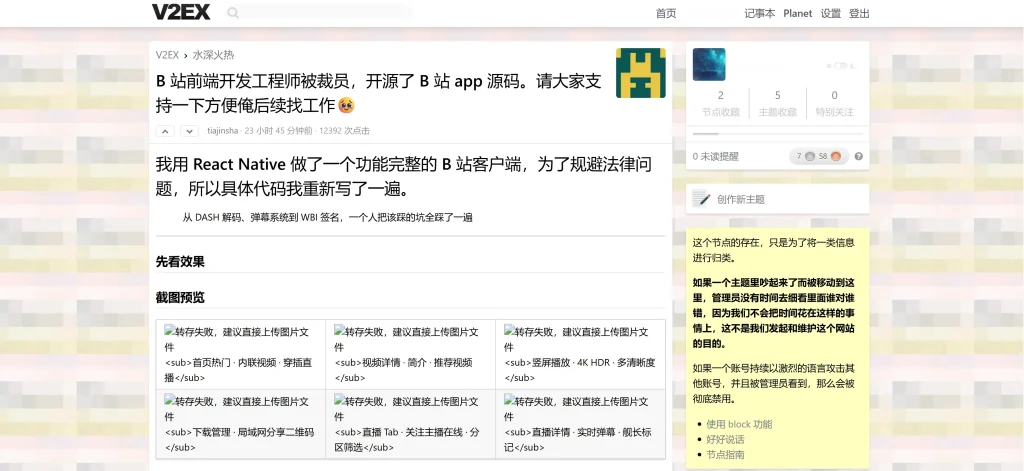Click the V2EX logo in the header
Image resolution: width=1024 pixels, height=471 pixels.
click(x=179, y=13)
